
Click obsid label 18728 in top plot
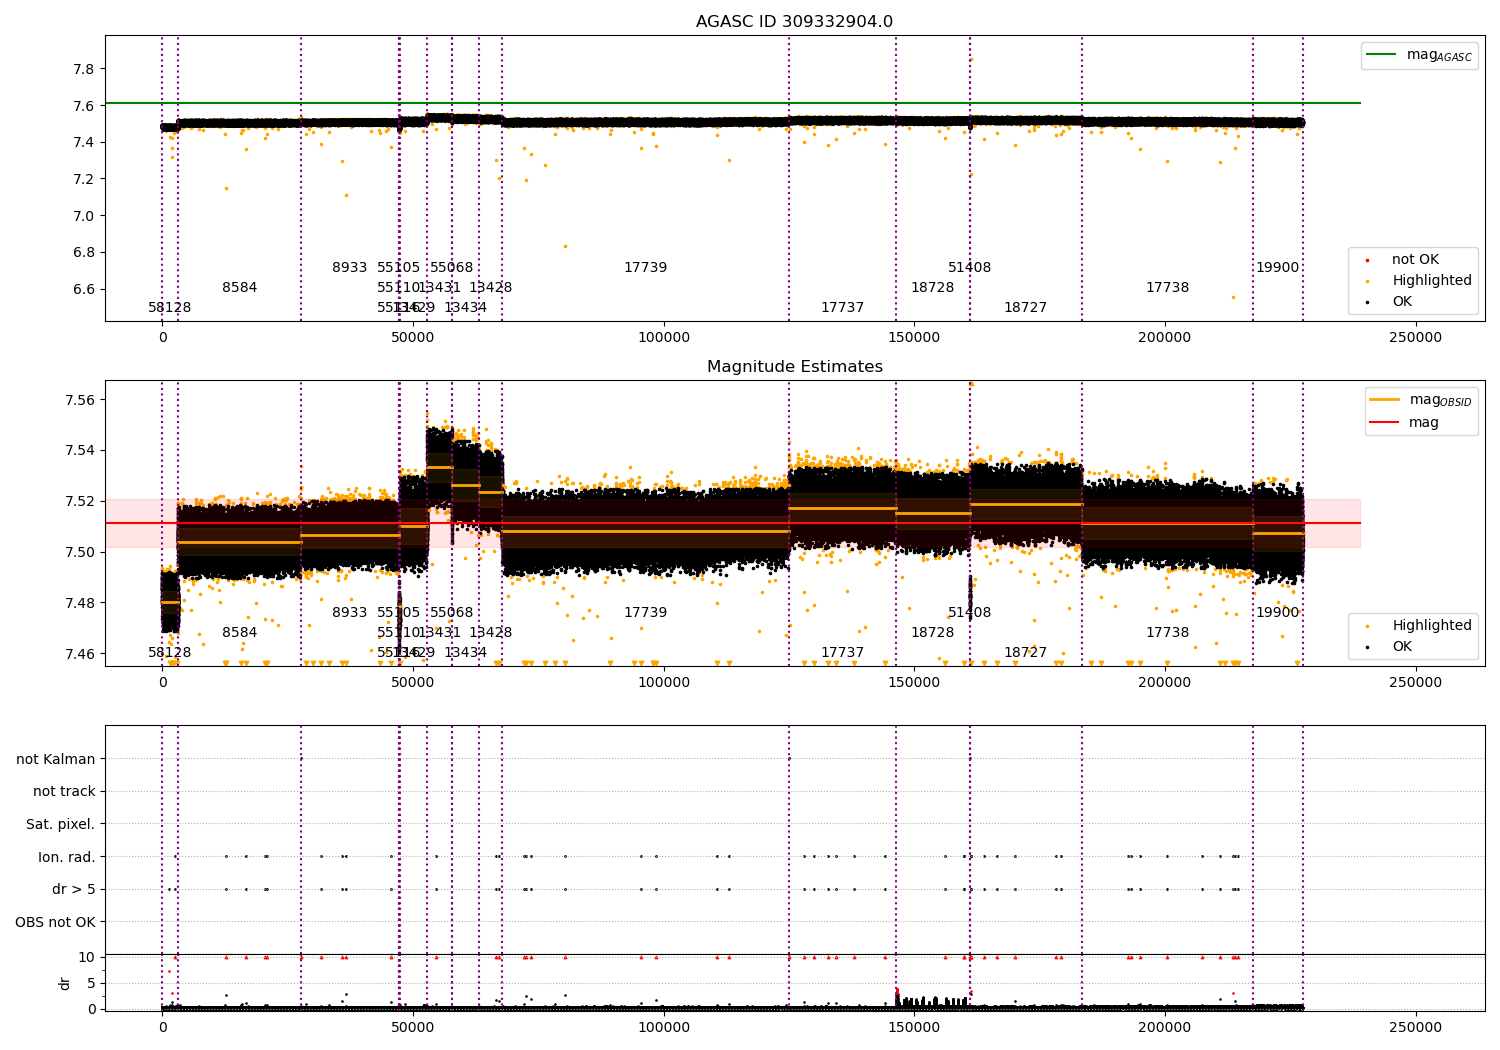[x=933, y=288]
